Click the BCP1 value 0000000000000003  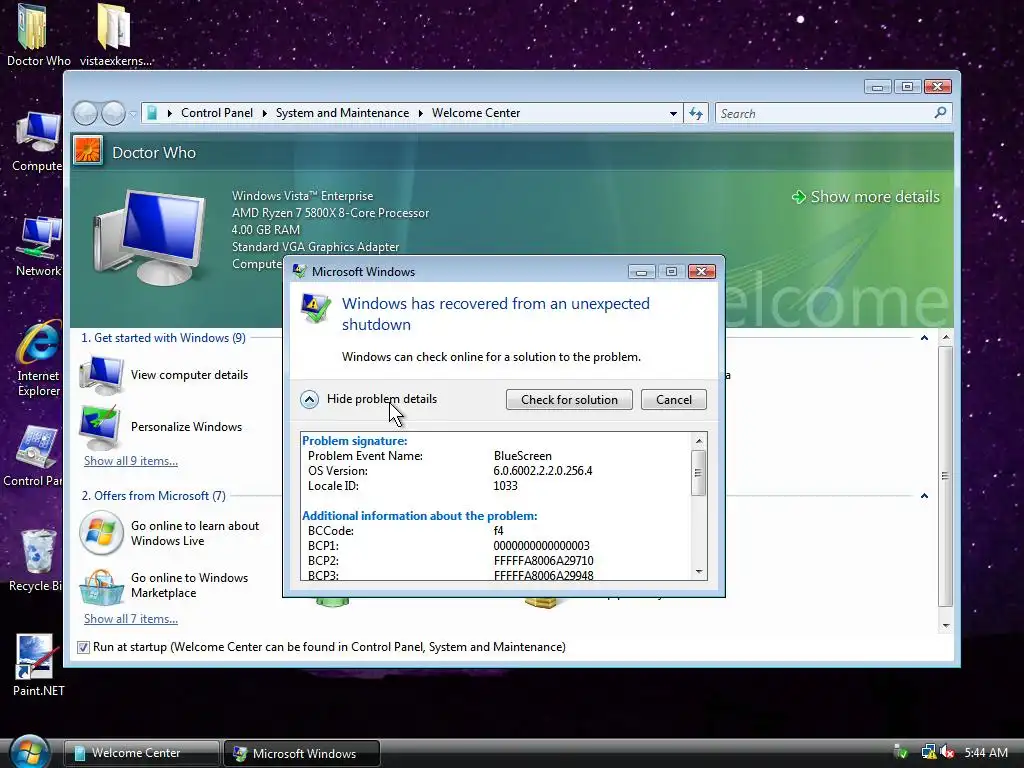pyautogui.click(x=541, y=546)
